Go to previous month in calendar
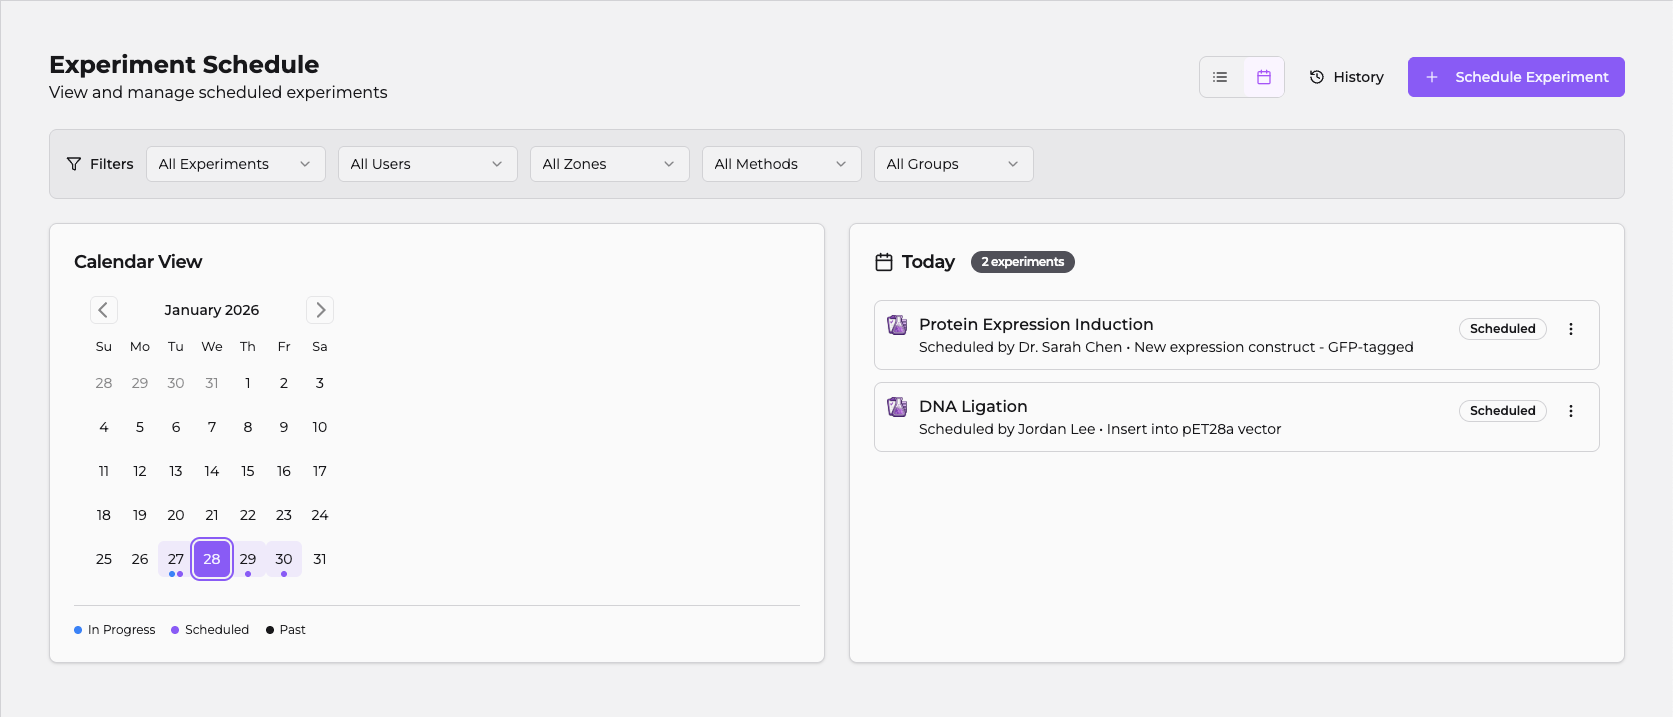This screenshot has width=1673, height=717. tap(104, 310)
